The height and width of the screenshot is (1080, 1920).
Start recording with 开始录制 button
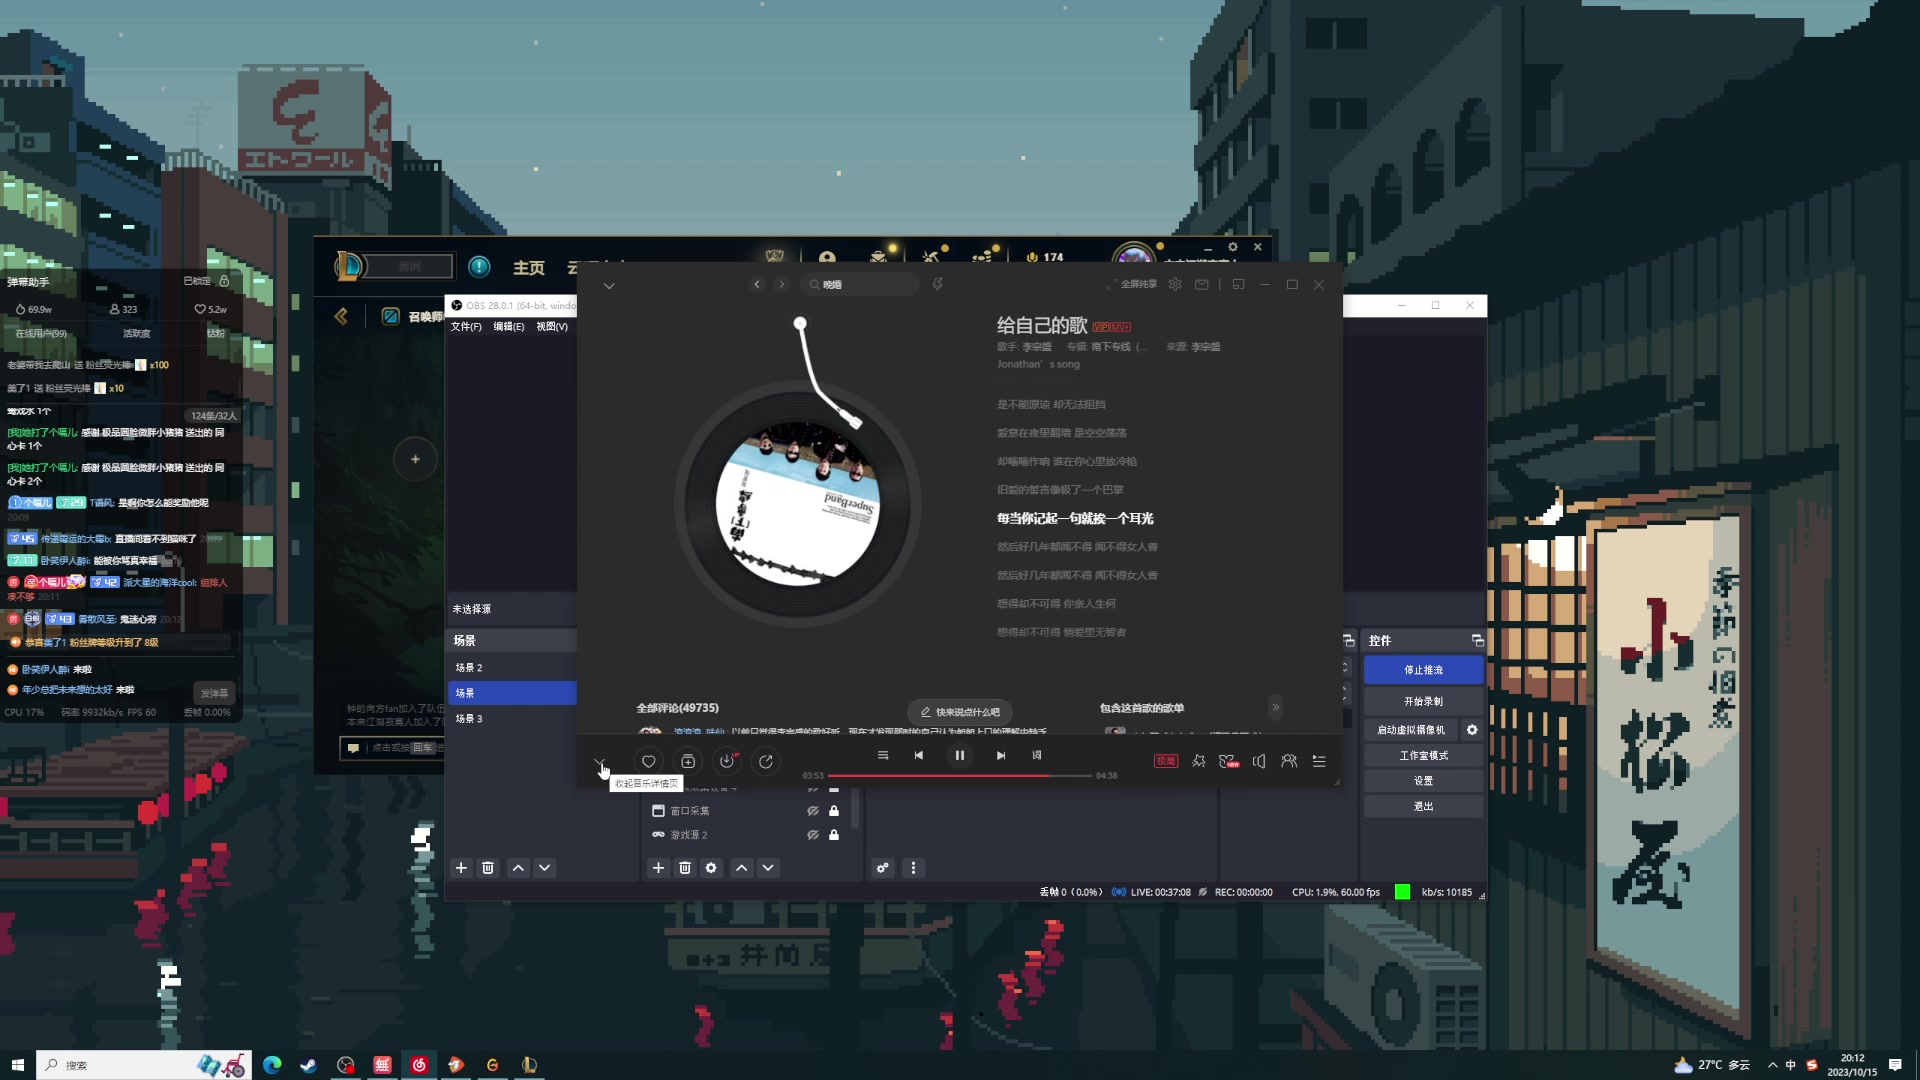[x=1423, y=702]
